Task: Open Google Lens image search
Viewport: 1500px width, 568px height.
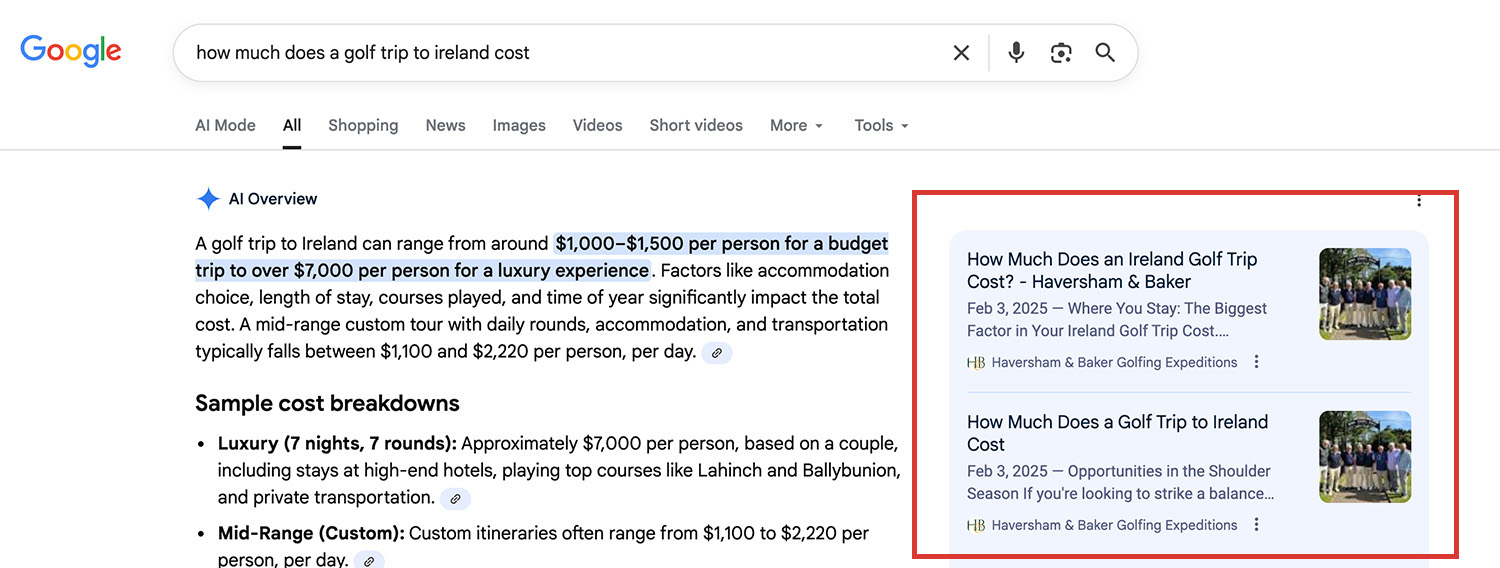Action: pos(1061,53)
